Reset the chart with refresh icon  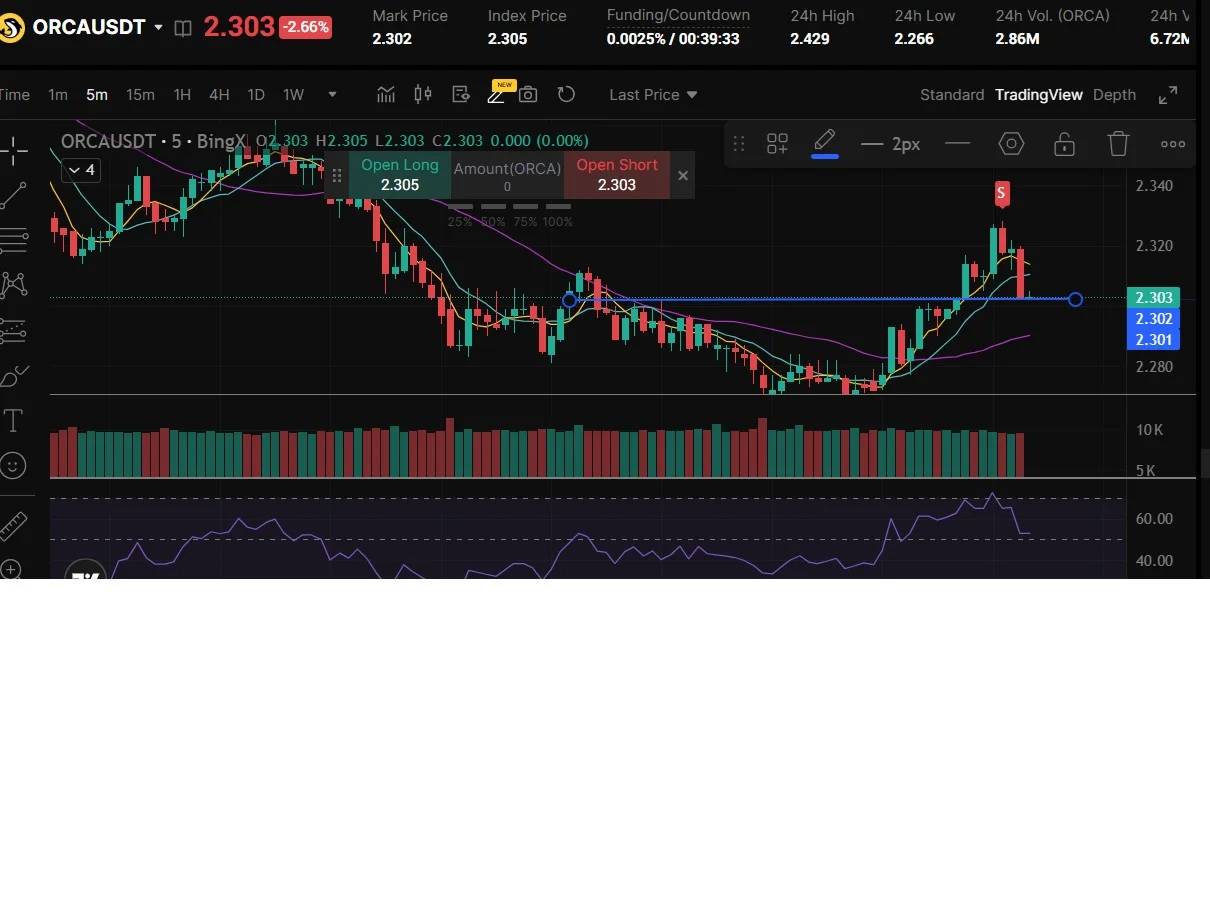[x=566, y=95]
